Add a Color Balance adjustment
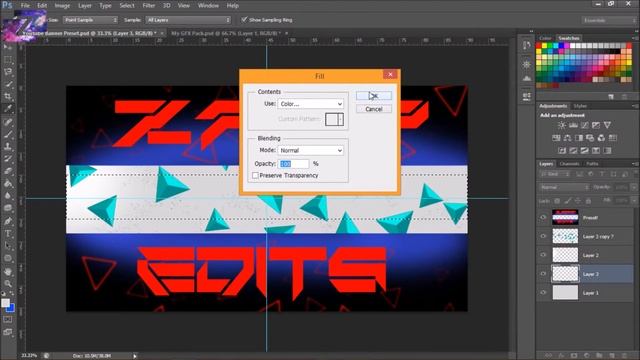This screenshot has width=640, height=360. coord(567,138)
